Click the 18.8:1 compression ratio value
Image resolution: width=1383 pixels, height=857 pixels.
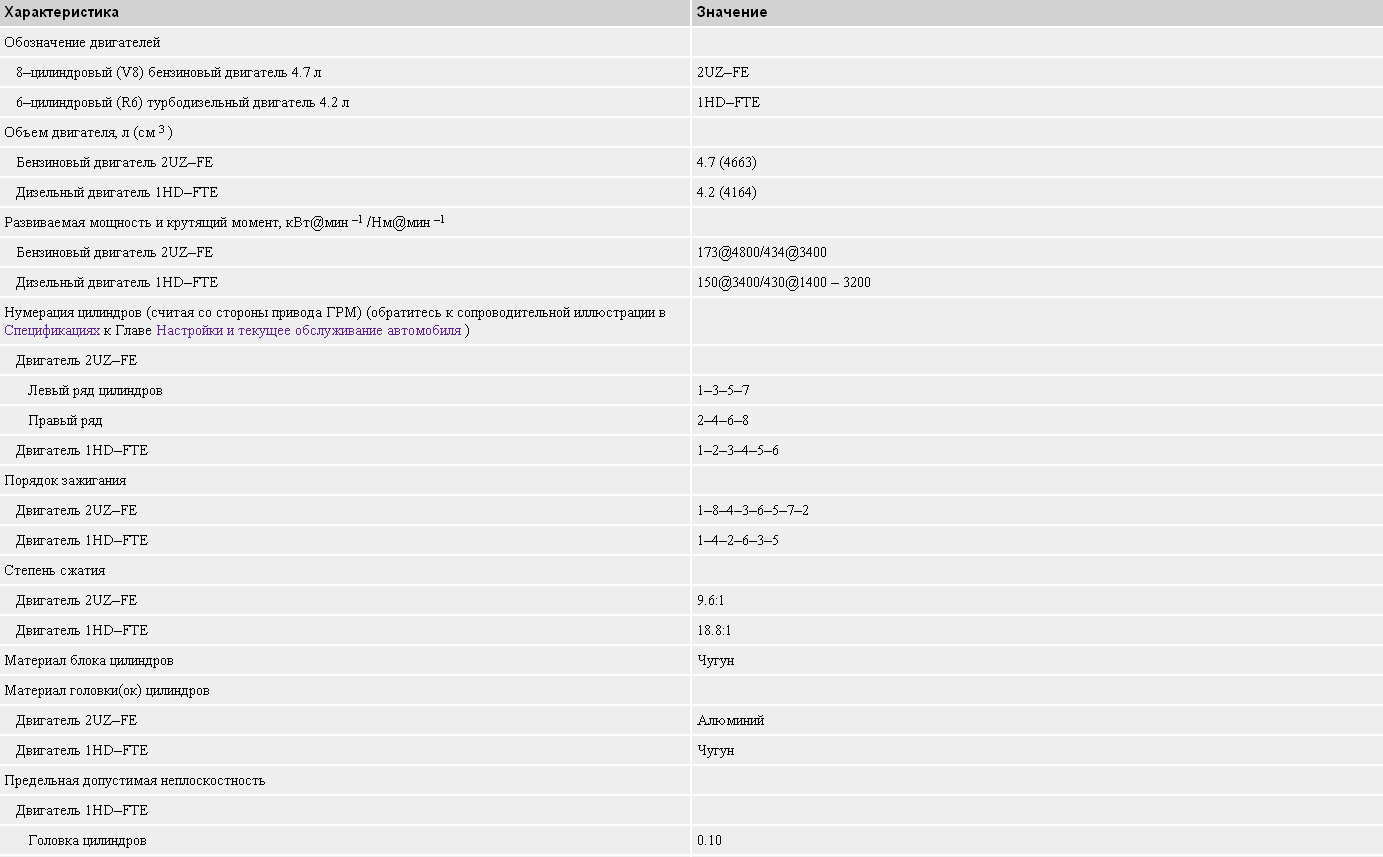point(713,630)
